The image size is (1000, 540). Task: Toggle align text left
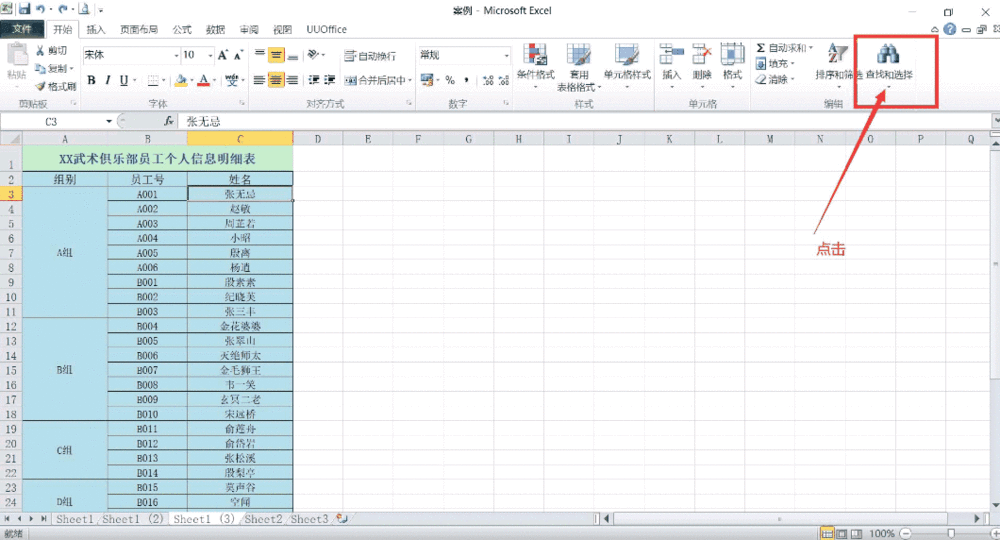[x=259, y=80]
